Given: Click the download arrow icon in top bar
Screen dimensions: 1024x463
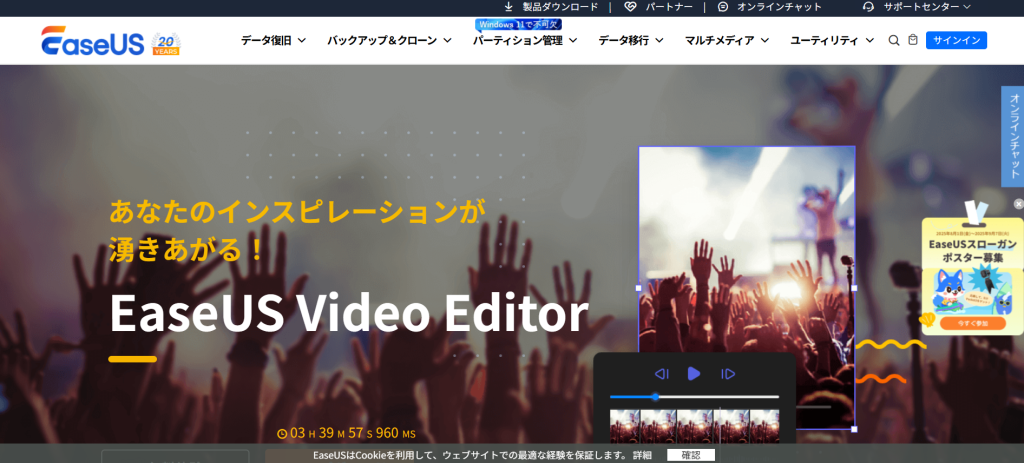Looking at the screenshot, I should 509,7.
